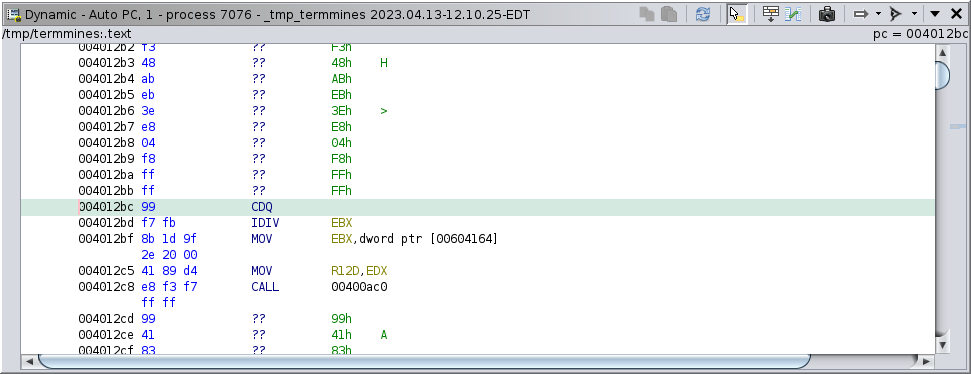This screenshot has height=374, width=971.
Task: Click the CALL target 00400ac0
Action: tap(359, 287)
